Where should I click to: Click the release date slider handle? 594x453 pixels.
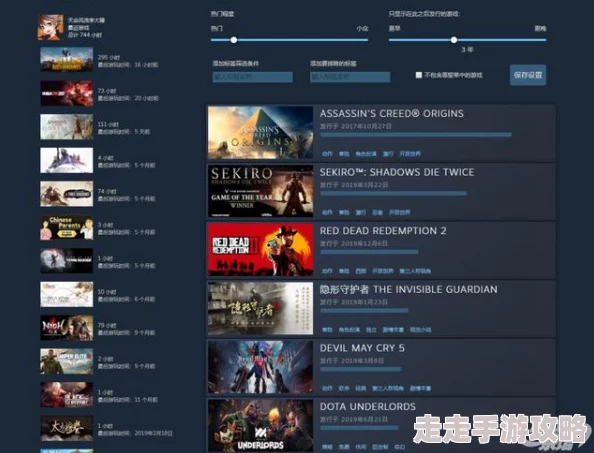[x=454, y=40]
